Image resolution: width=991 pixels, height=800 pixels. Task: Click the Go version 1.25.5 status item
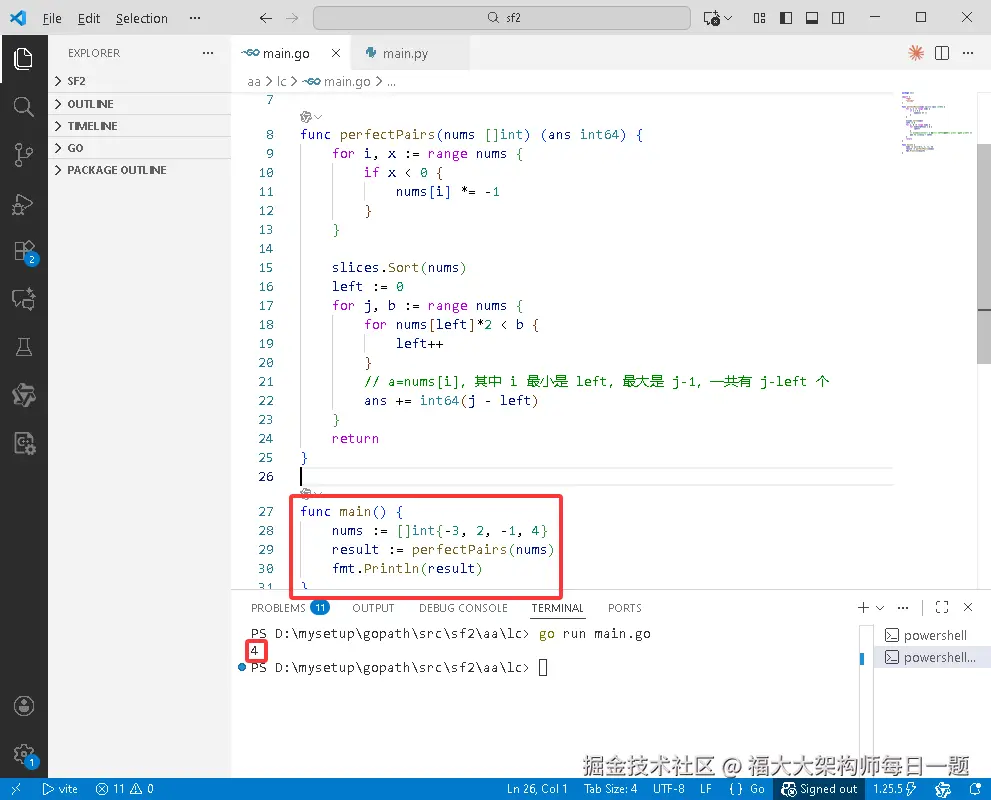(x=894, y=789)
